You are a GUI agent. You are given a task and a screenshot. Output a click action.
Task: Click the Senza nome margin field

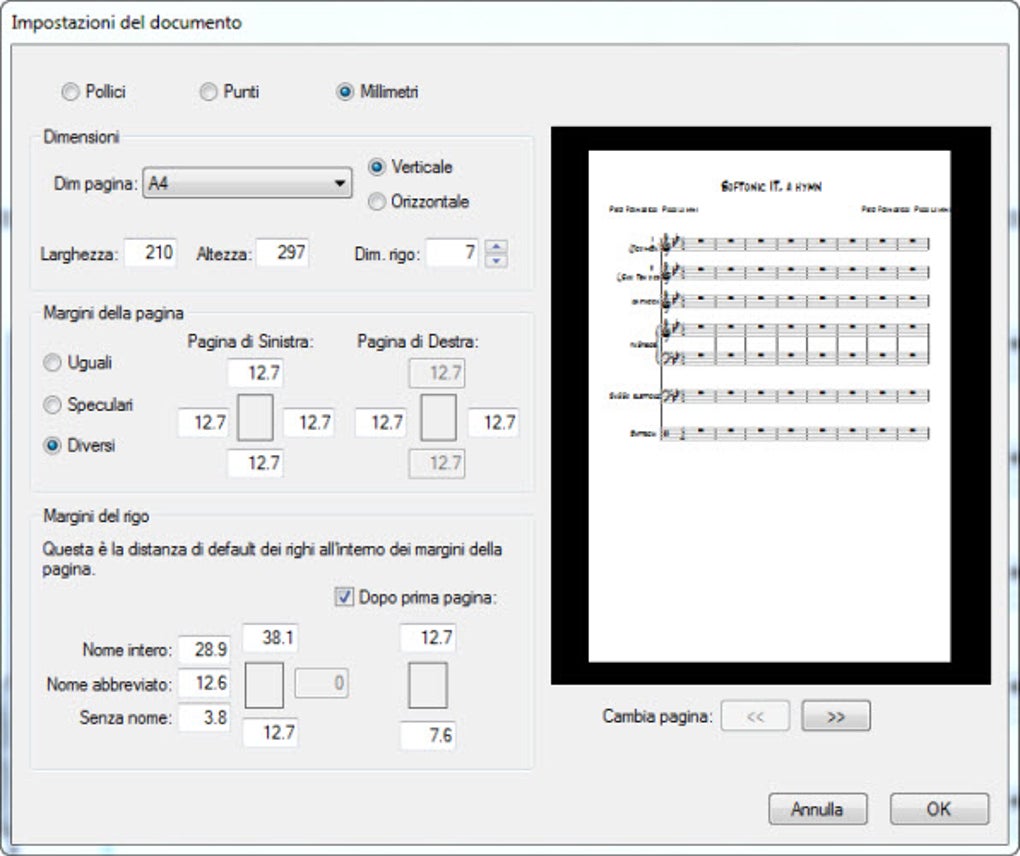(x=204, y=718)
